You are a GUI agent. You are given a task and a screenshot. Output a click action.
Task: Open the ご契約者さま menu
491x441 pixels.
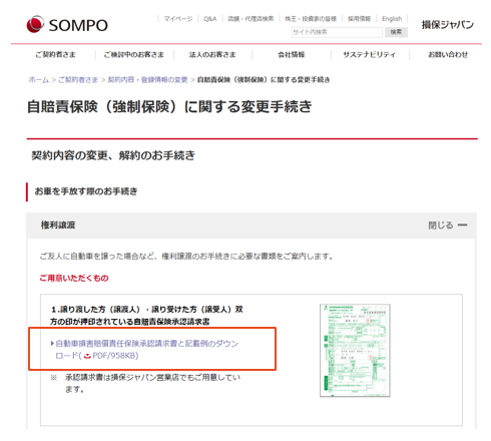(55, 54)
